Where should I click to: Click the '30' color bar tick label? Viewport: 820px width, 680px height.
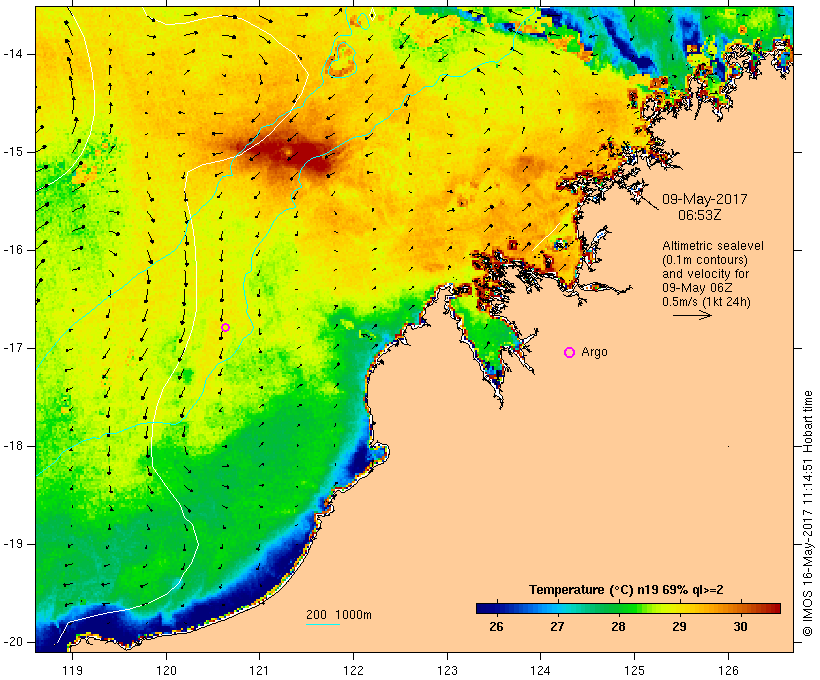click(740, 627)
